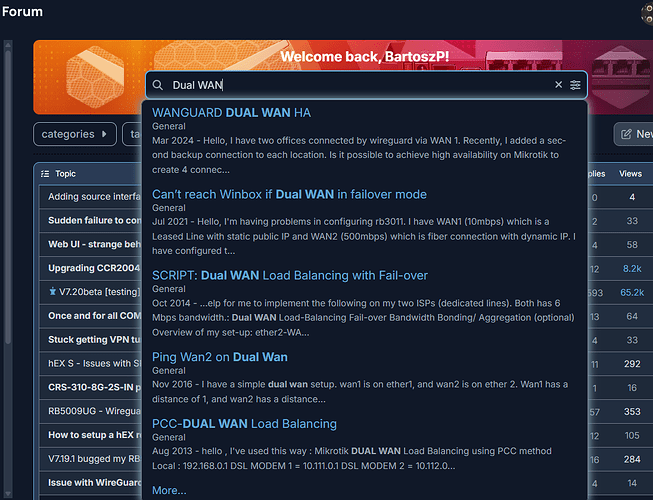The image size is (653, 500).
Task: Click General category under WANGUARD result
Action: [169, 126]
